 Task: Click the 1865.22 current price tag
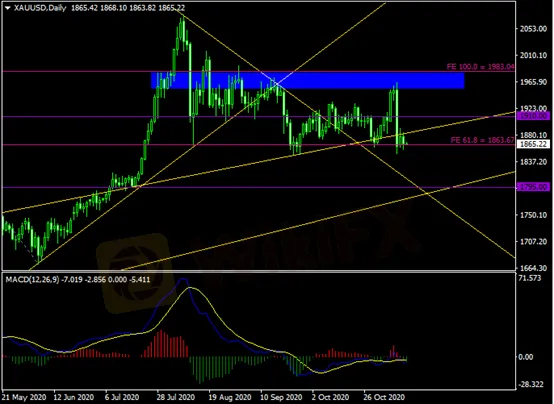[533, 144]
